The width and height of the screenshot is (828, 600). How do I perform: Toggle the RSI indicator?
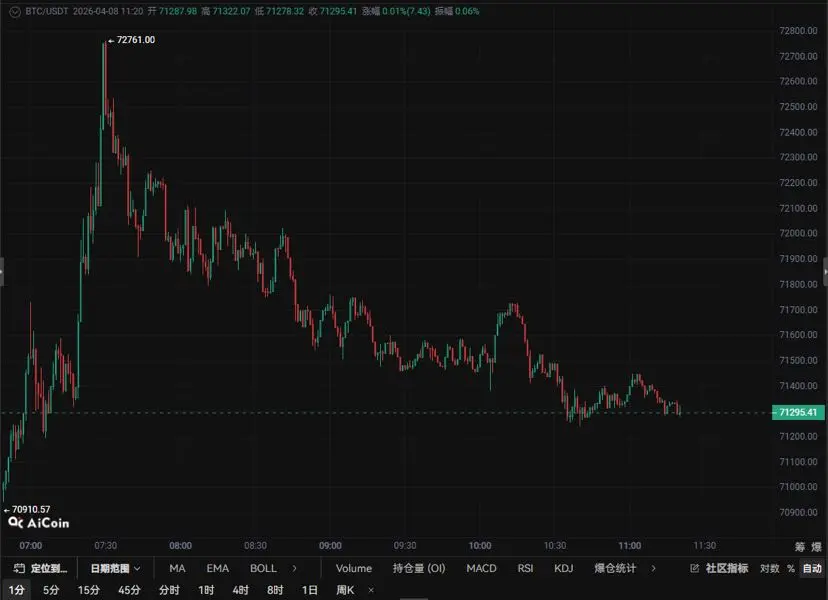click(x=525, y=568)
